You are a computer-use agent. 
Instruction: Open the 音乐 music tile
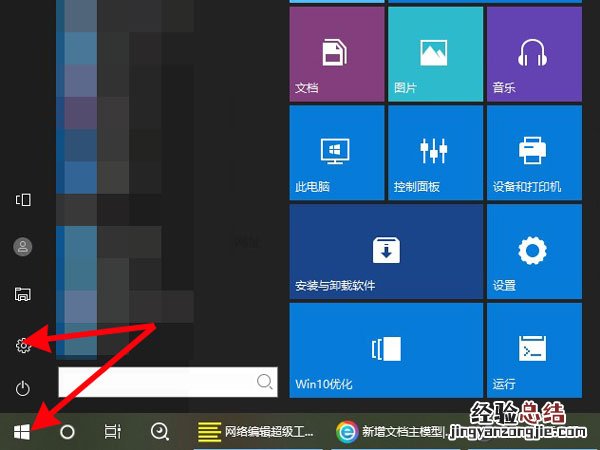(534, 54)
